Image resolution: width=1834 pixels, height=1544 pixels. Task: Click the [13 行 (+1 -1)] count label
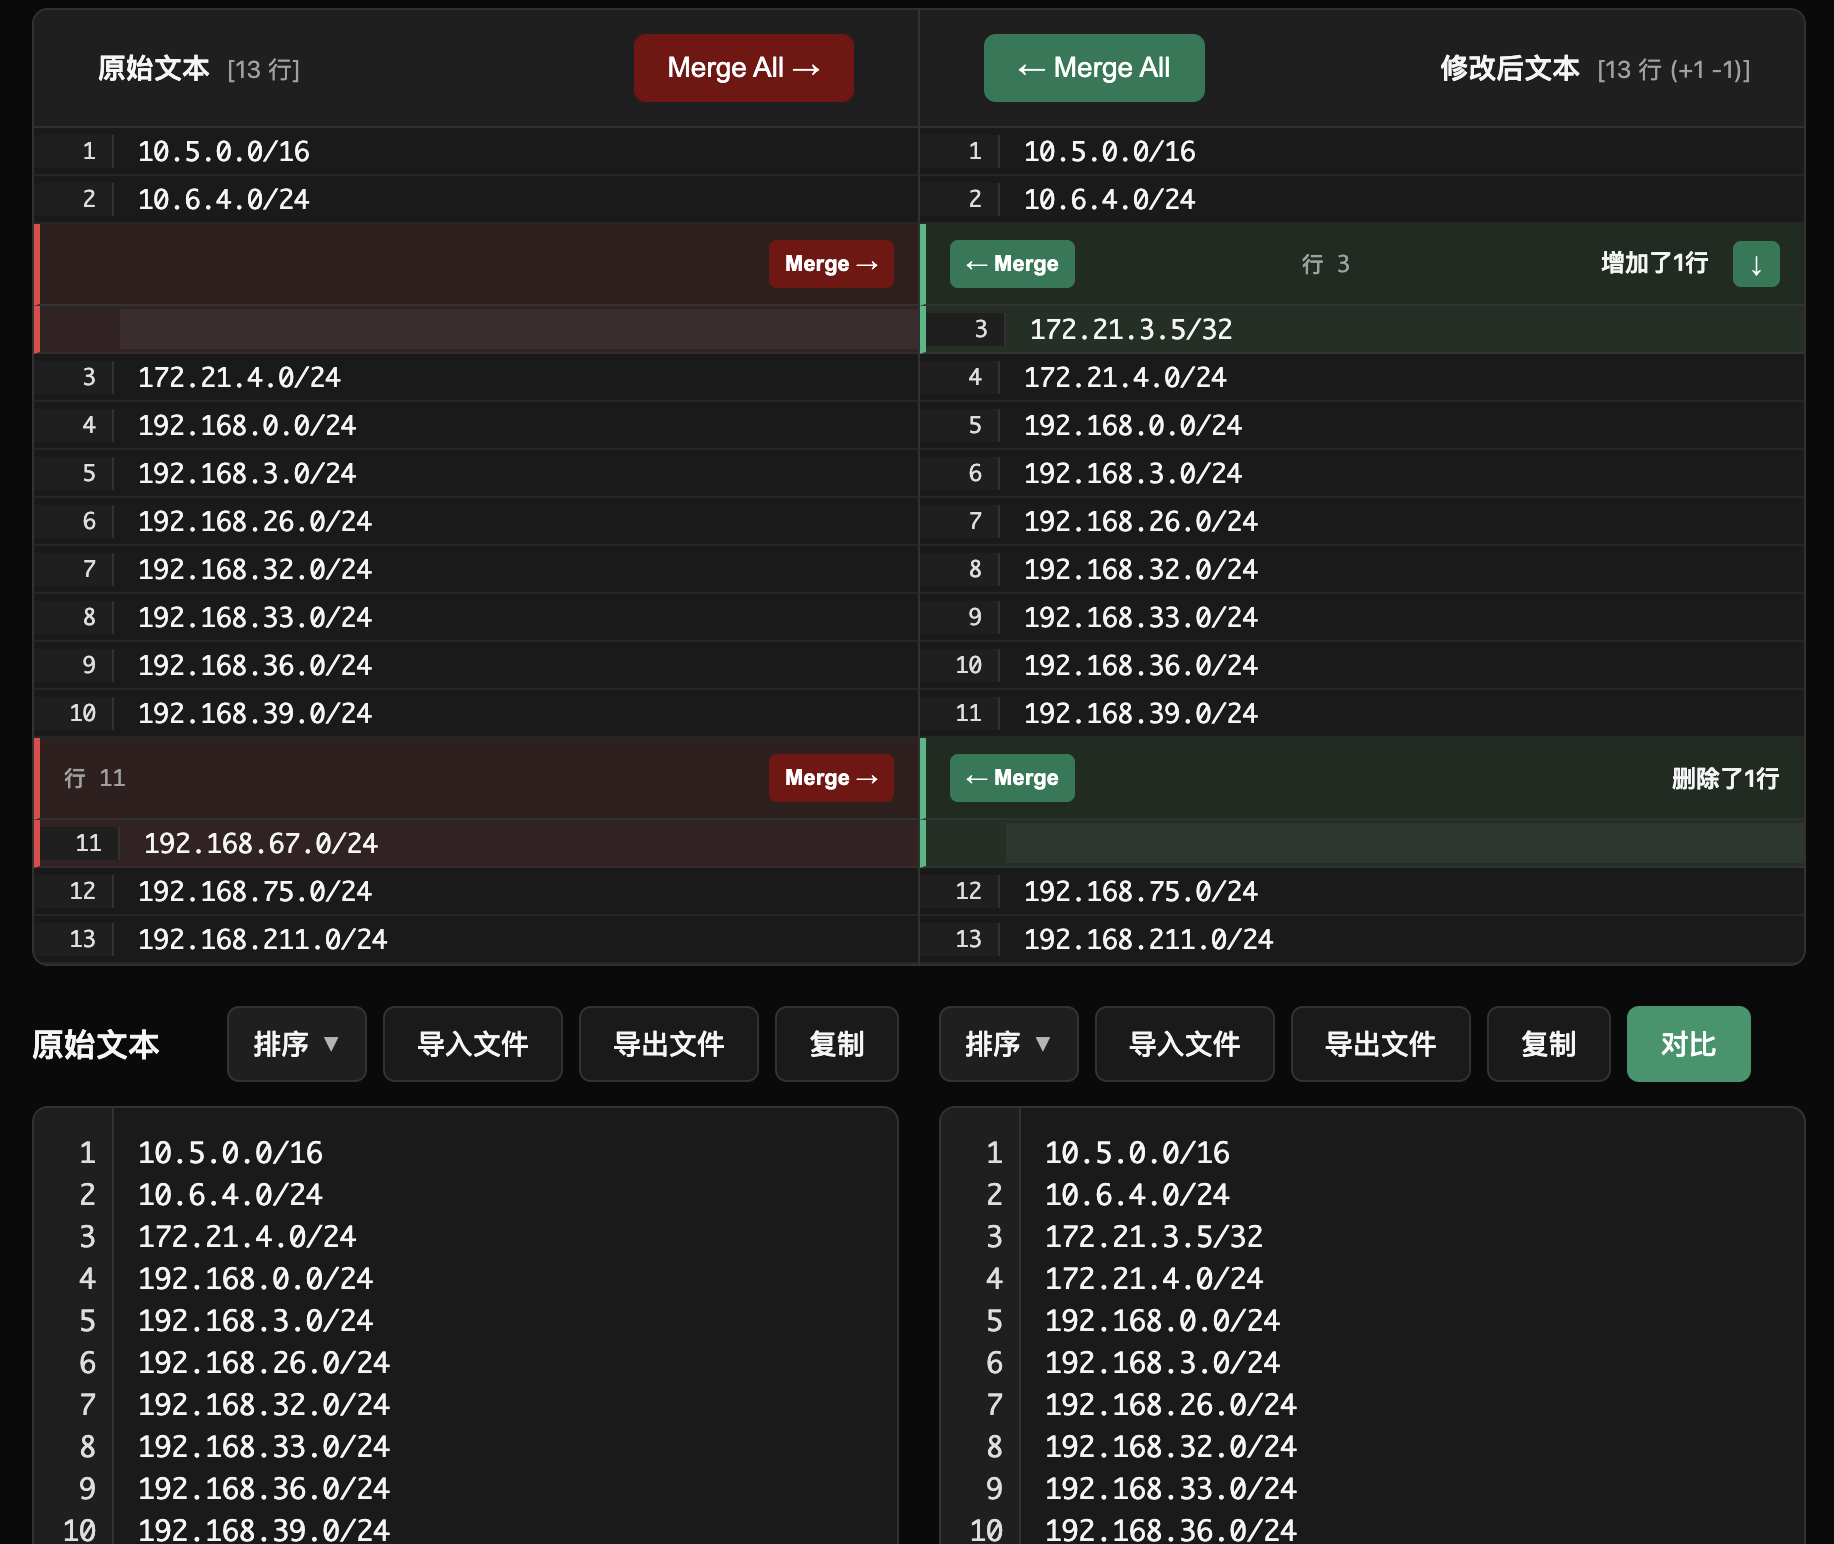click(1674, 69)
